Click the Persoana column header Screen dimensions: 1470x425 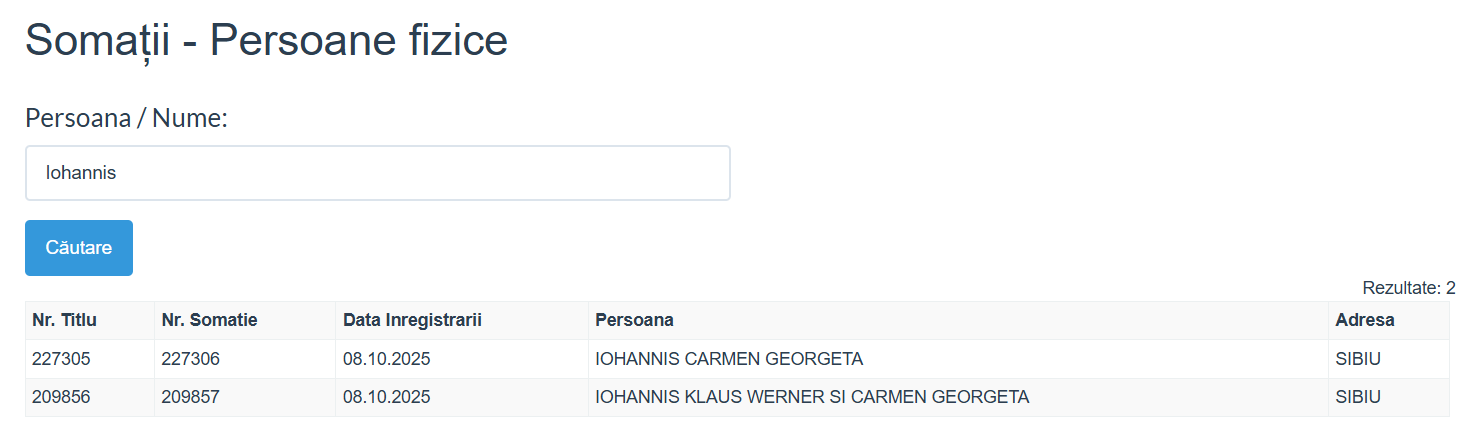634,320
